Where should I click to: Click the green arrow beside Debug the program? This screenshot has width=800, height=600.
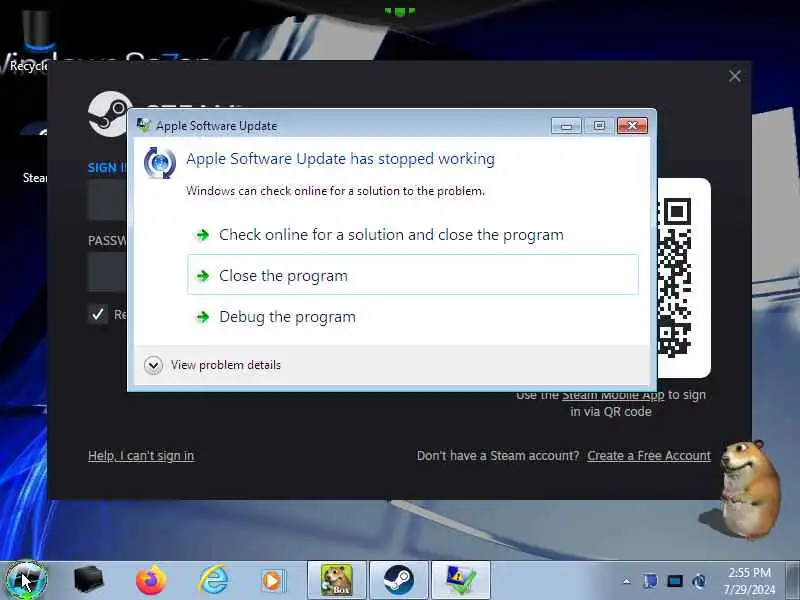[203, 317]
